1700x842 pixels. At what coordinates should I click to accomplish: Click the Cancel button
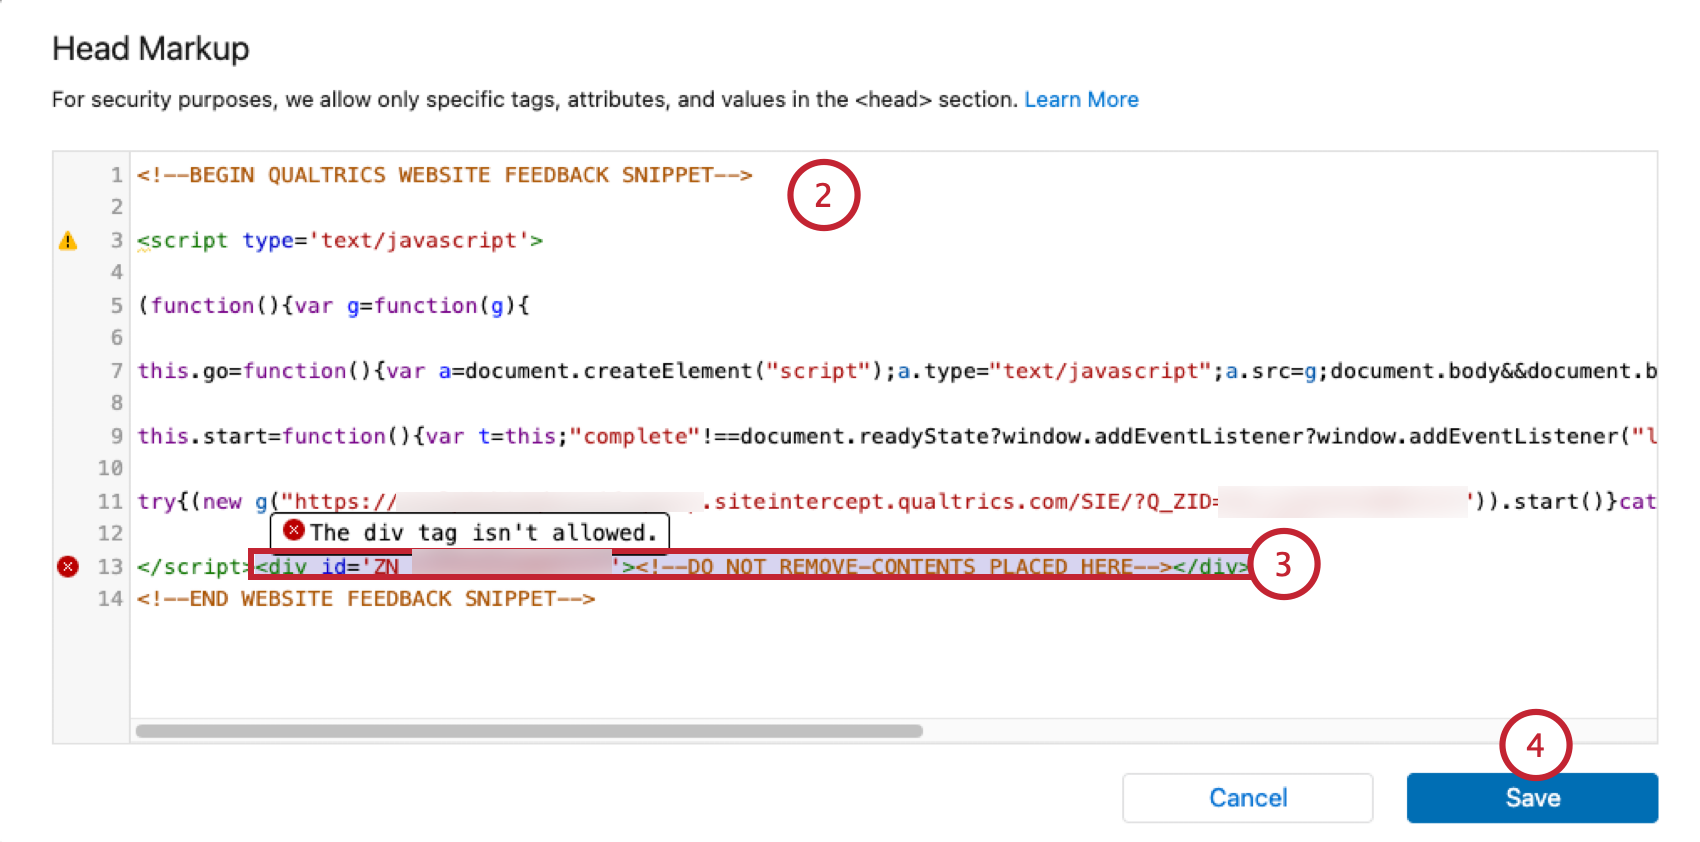(1247, 798)
